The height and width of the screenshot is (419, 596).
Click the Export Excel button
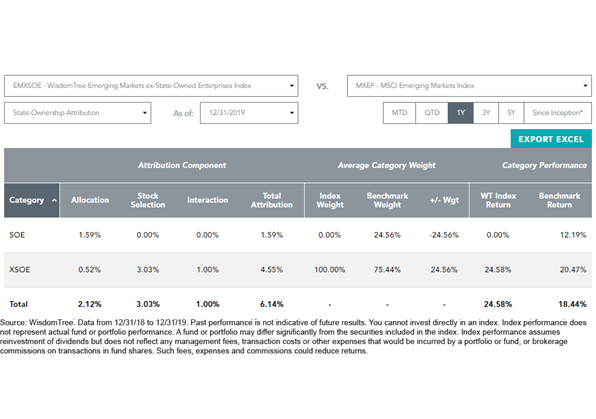pyautogui.click(x=551, y=139)
